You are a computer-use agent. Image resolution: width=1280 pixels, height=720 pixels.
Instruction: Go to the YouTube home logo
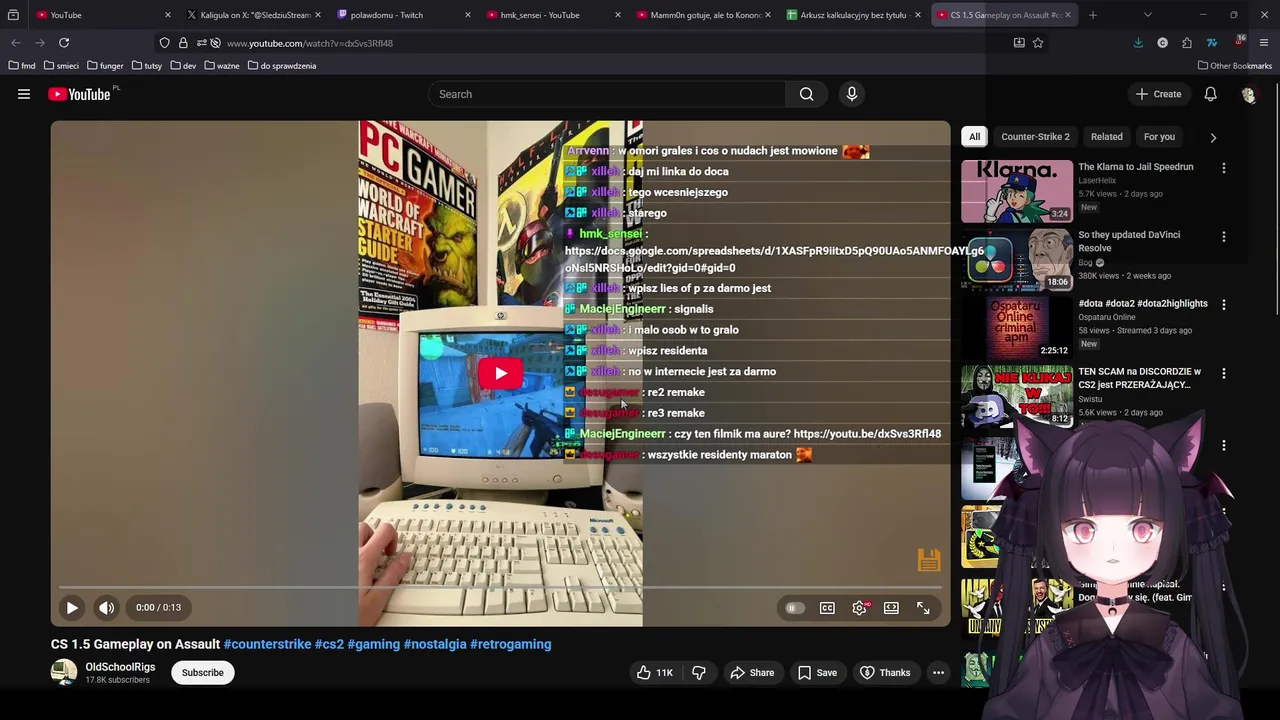click(79, 94)
